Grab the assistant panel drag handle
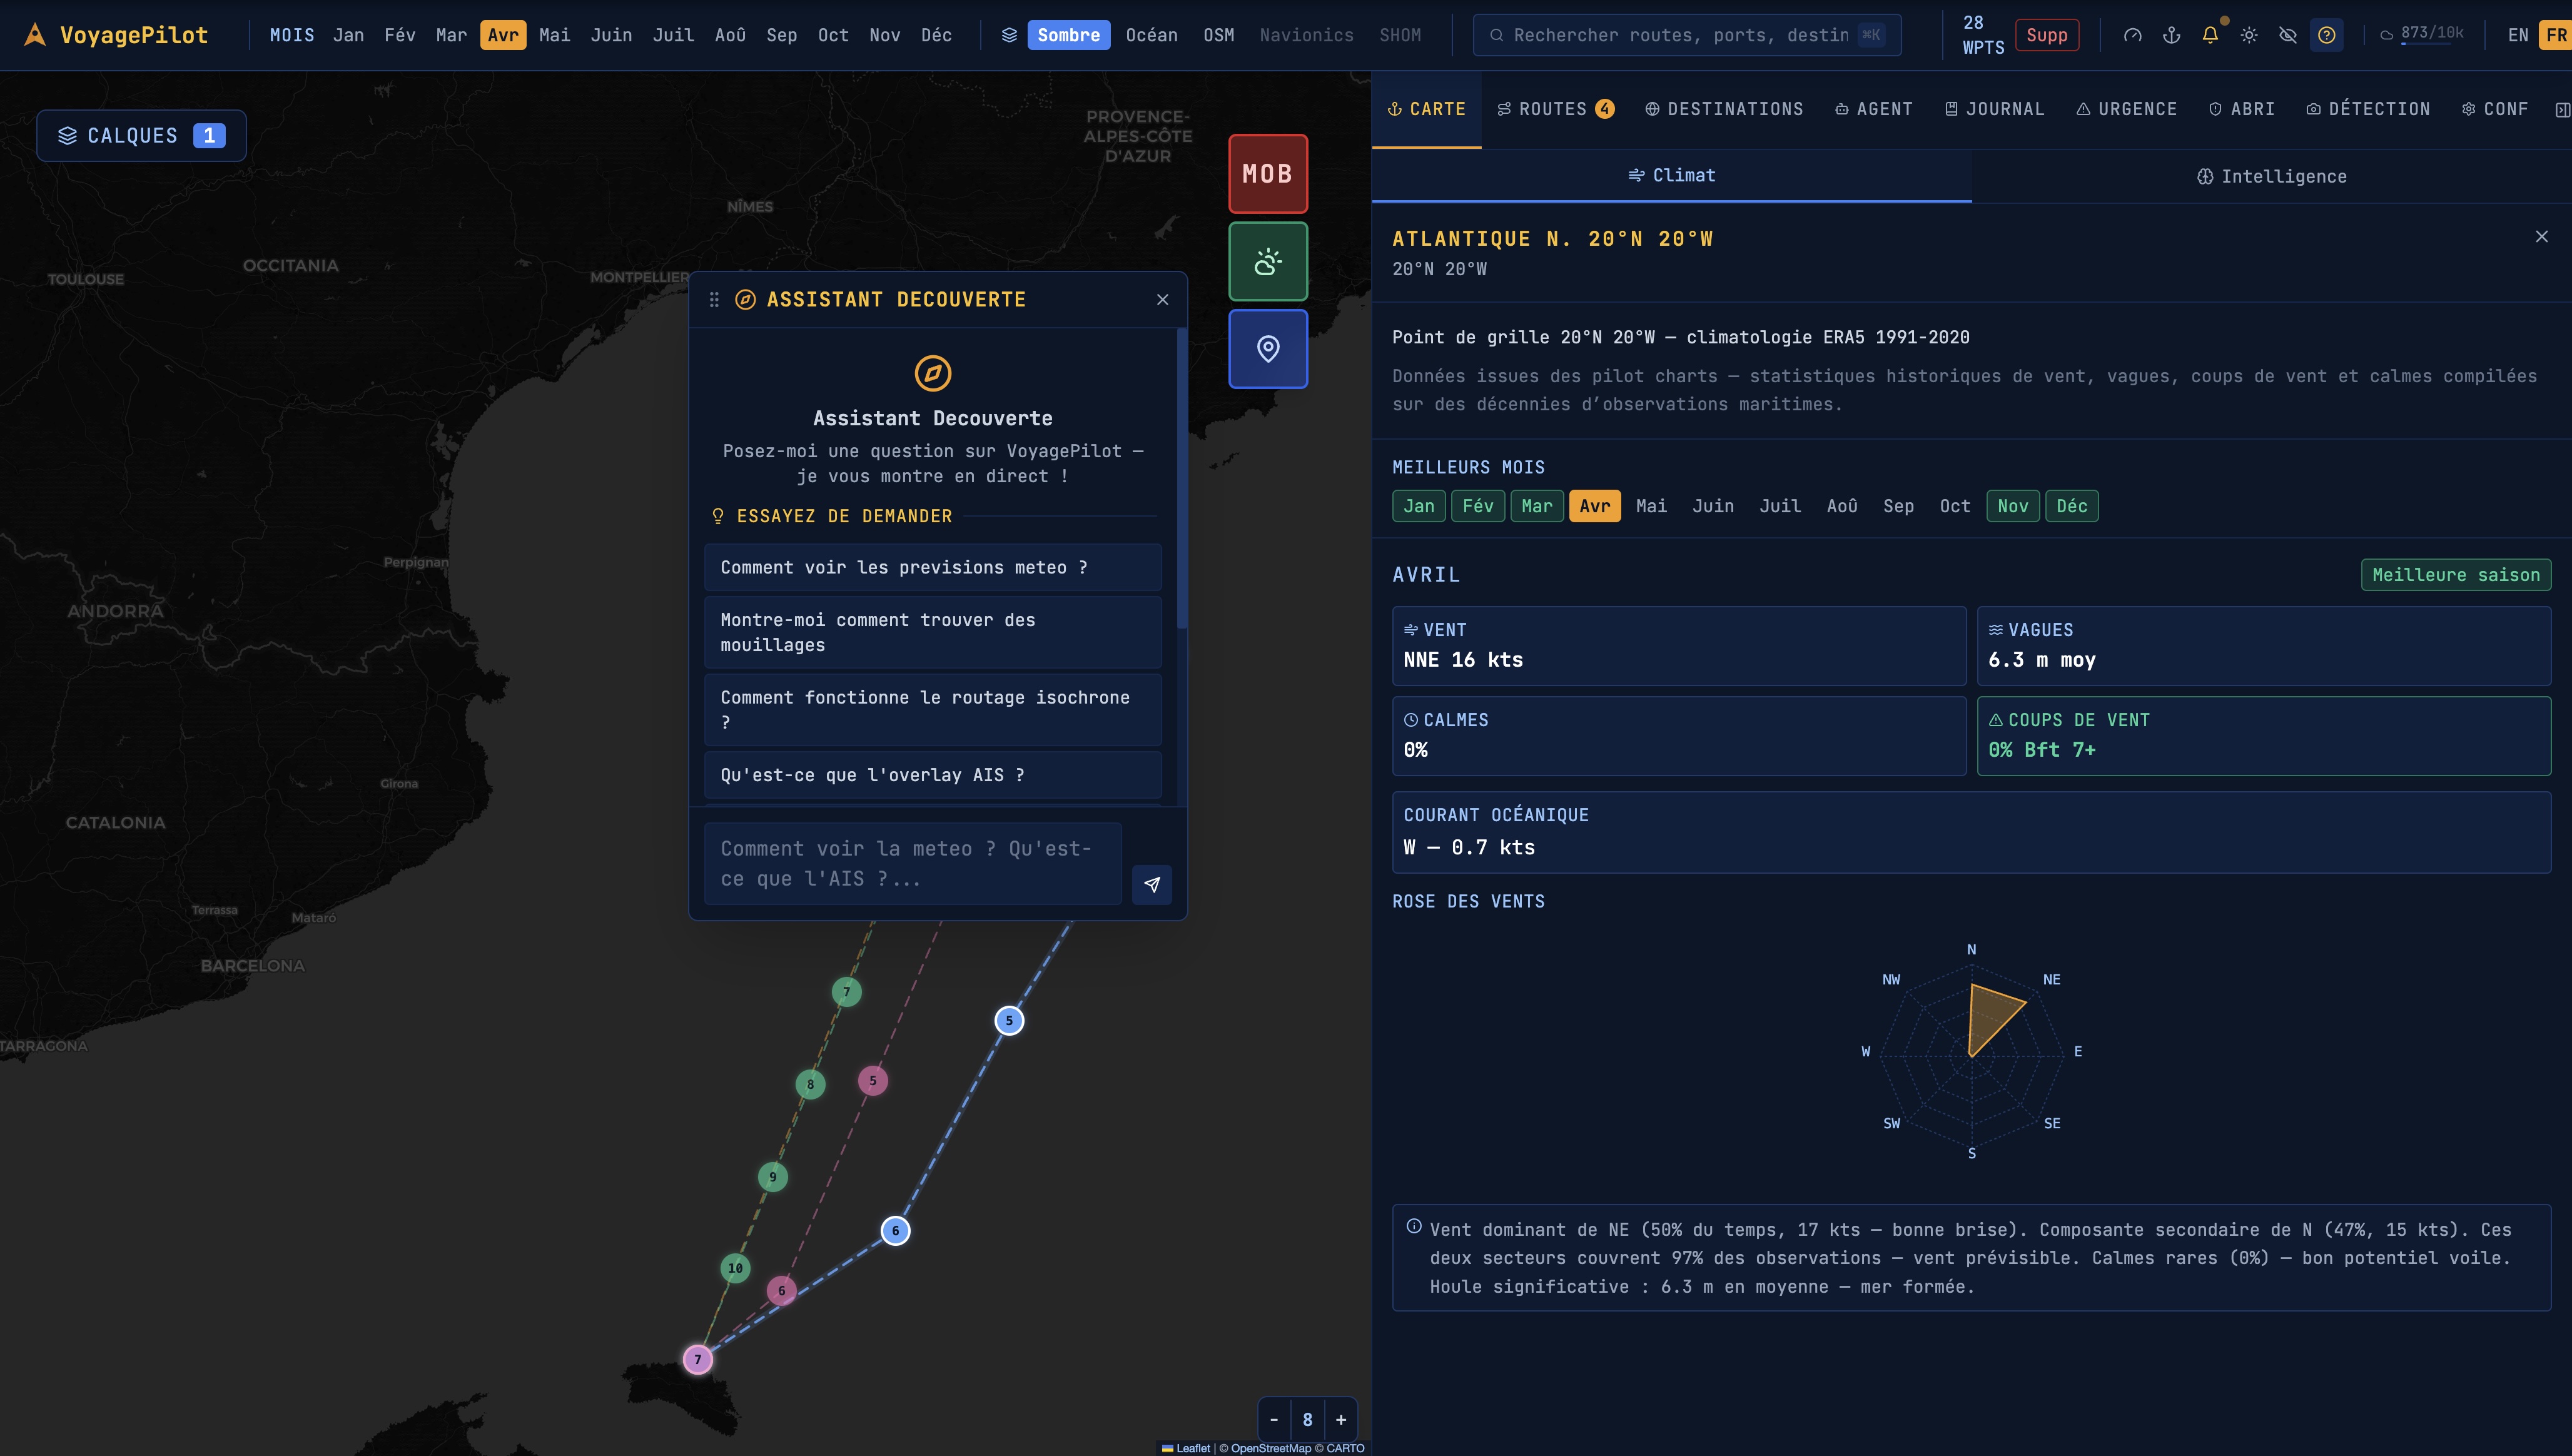Viewport: 2572px width, 1456px height. (714, 299)
